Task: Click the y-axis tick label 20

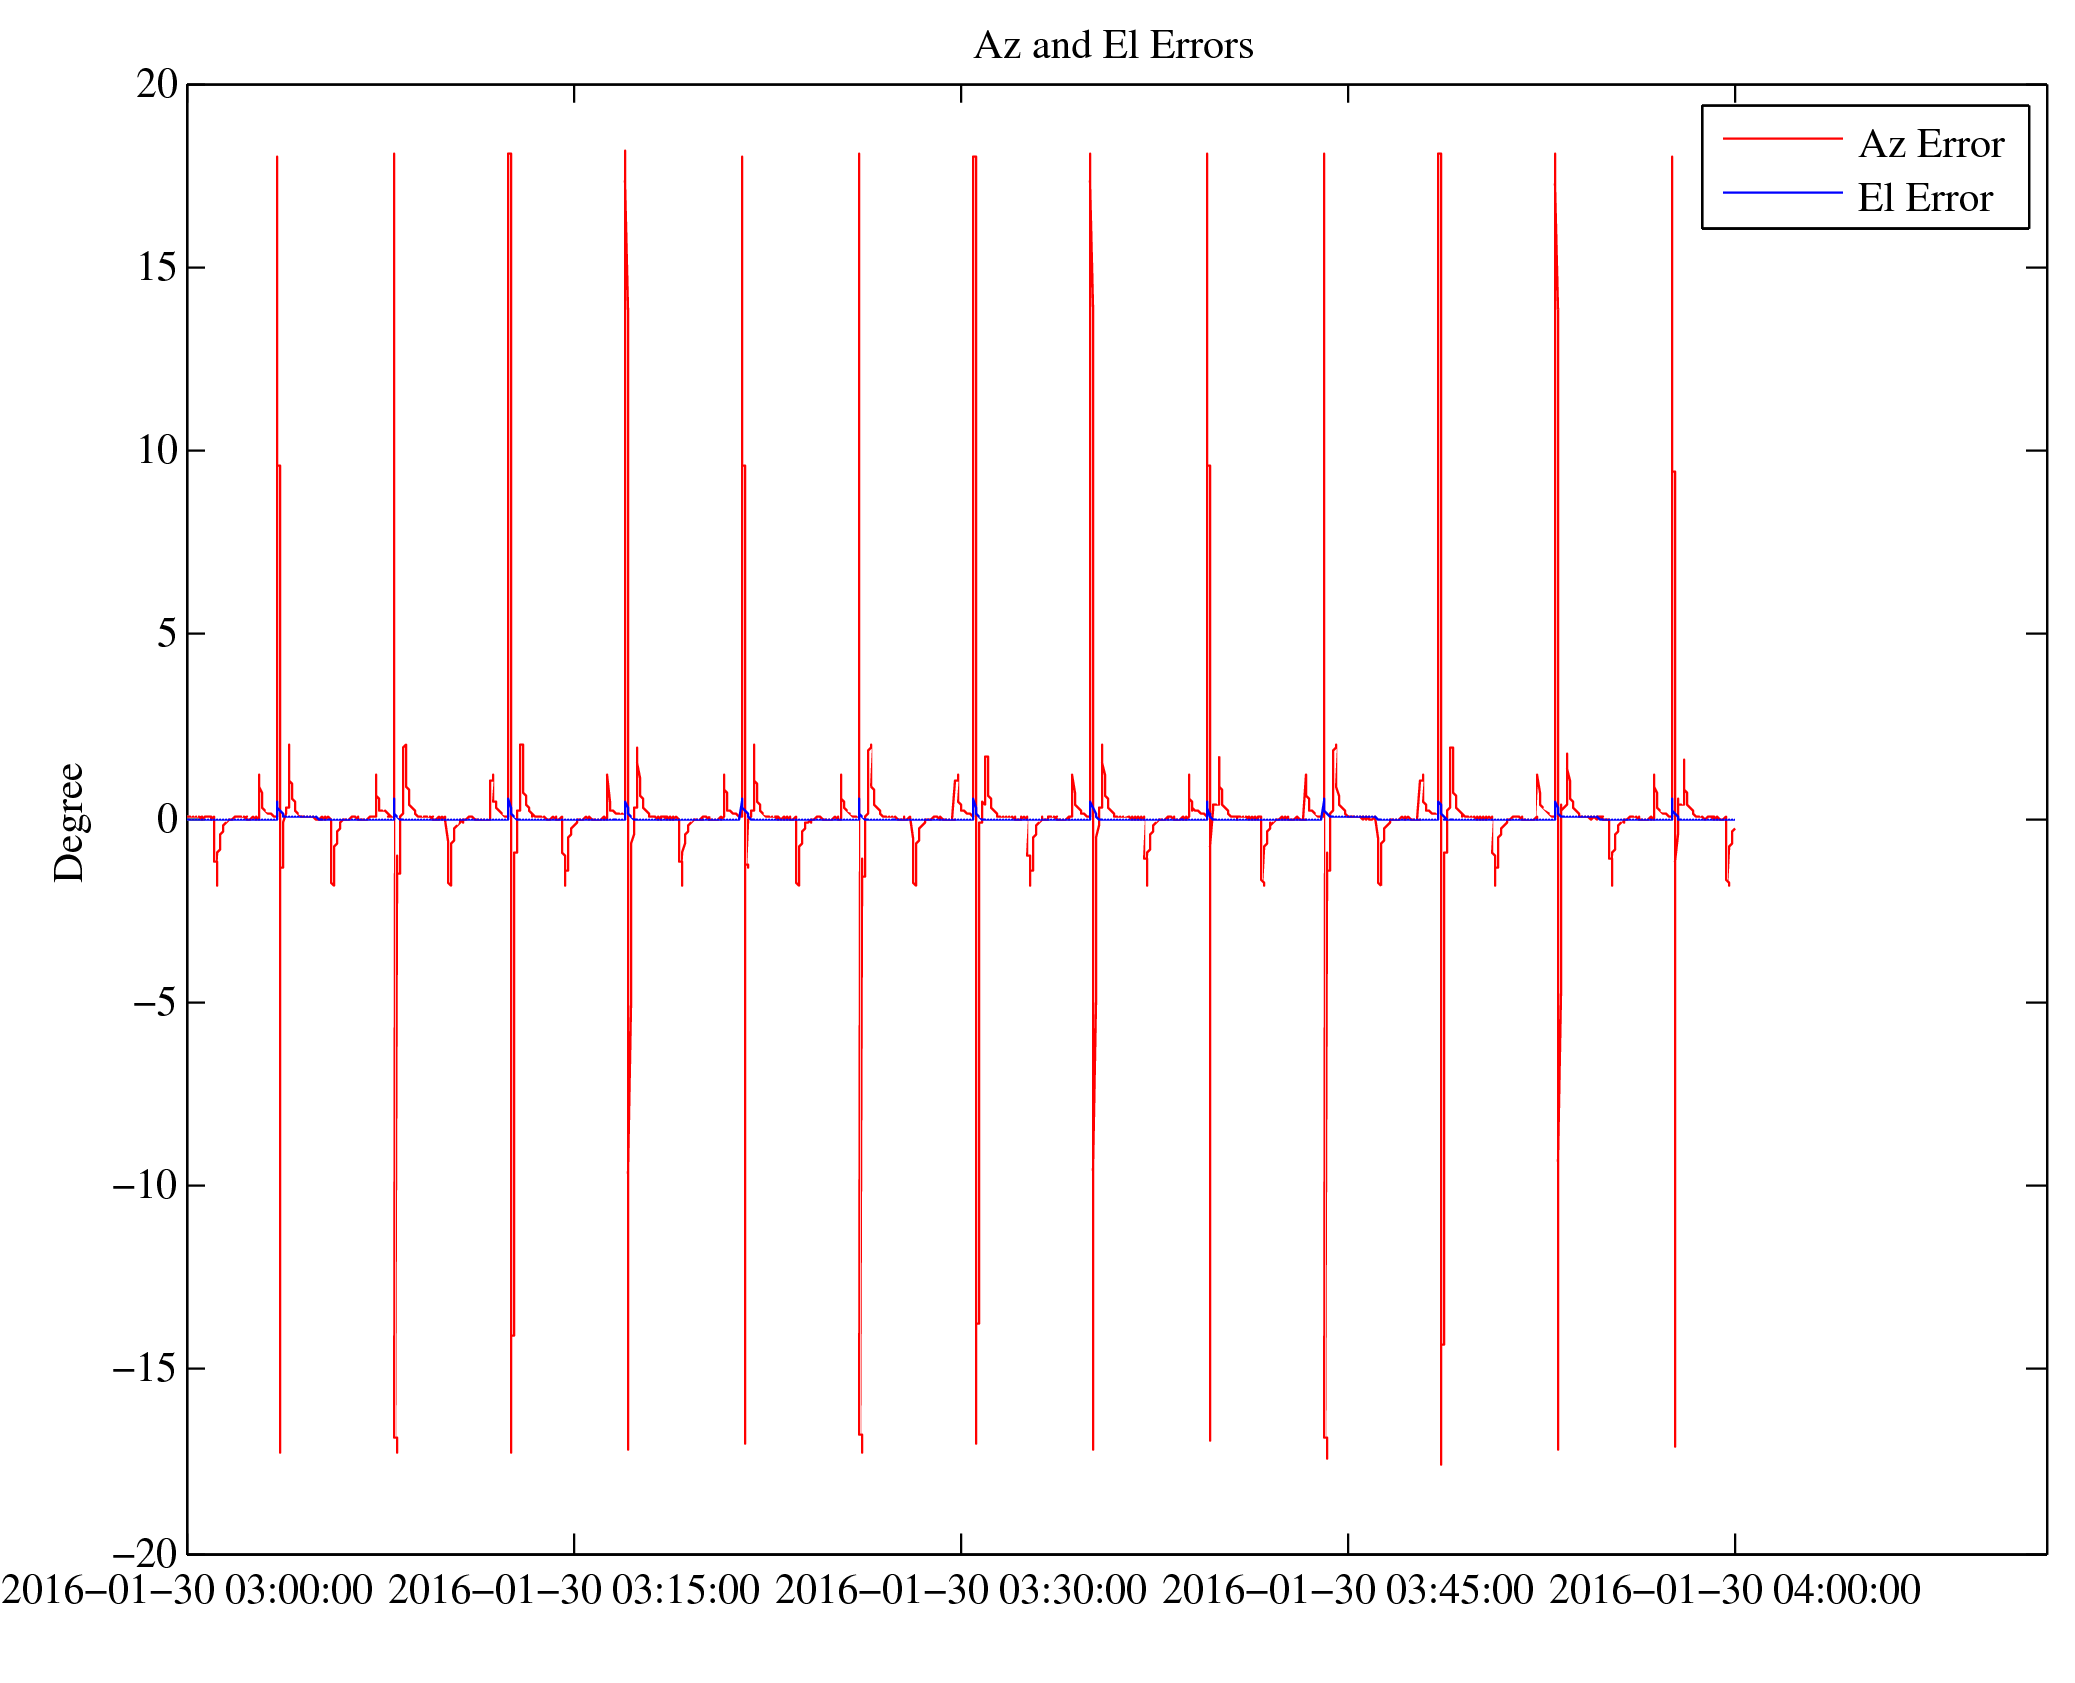Action: [157, 85]
